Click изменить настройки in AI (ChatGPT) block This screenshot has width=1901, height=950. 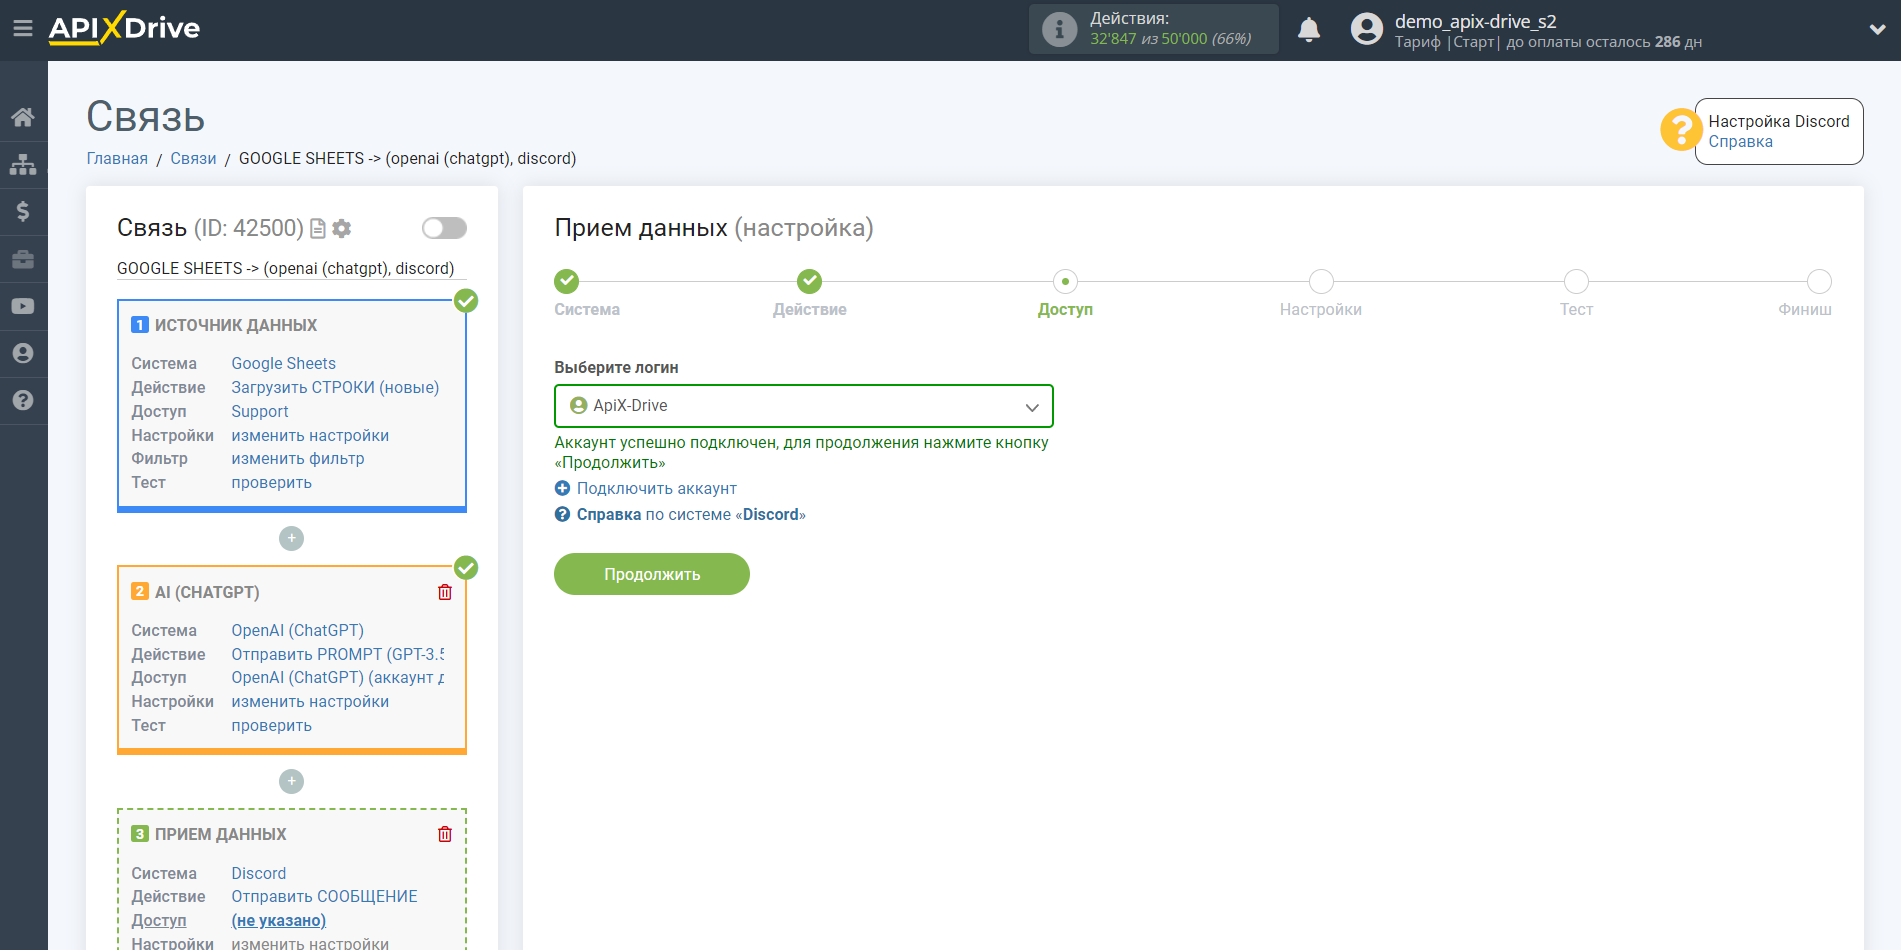click(x=310, y=702)
